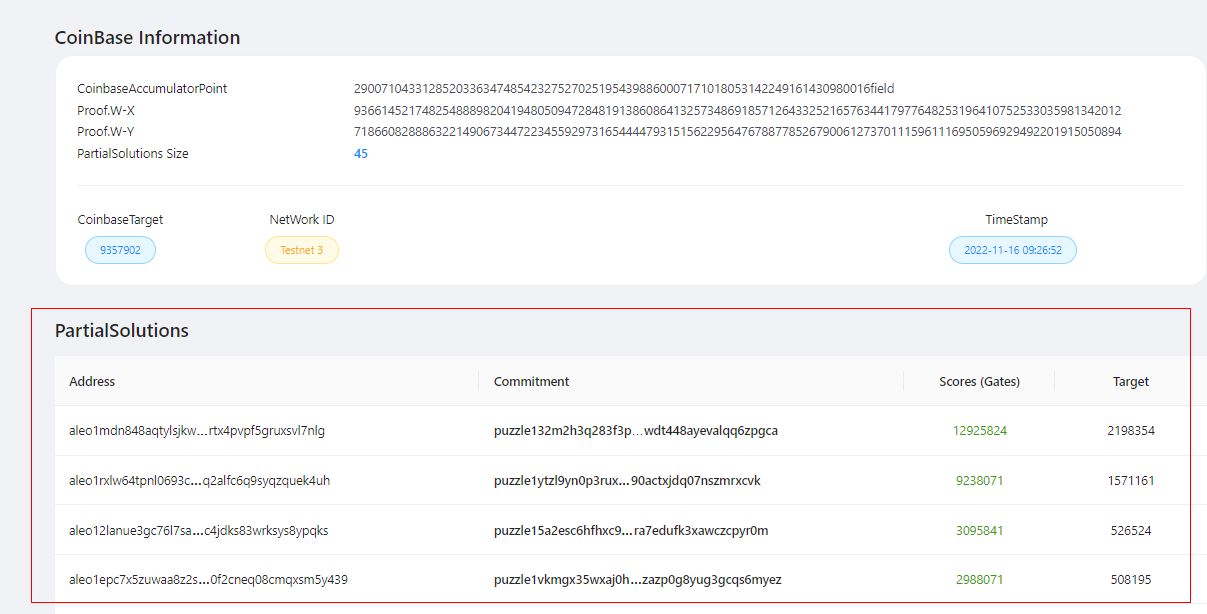Select the Proof.W-X long number value
The image size is (1207, 614).
coord(737,111)
